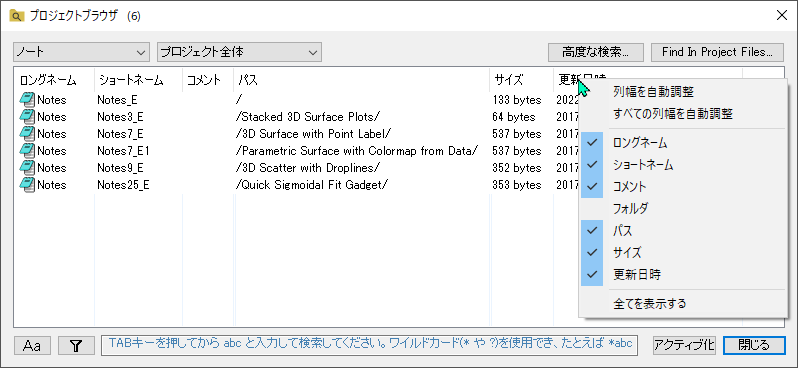Click the Notes icon in the Notes_E row

pyautogui.click(x=27, y=100)
